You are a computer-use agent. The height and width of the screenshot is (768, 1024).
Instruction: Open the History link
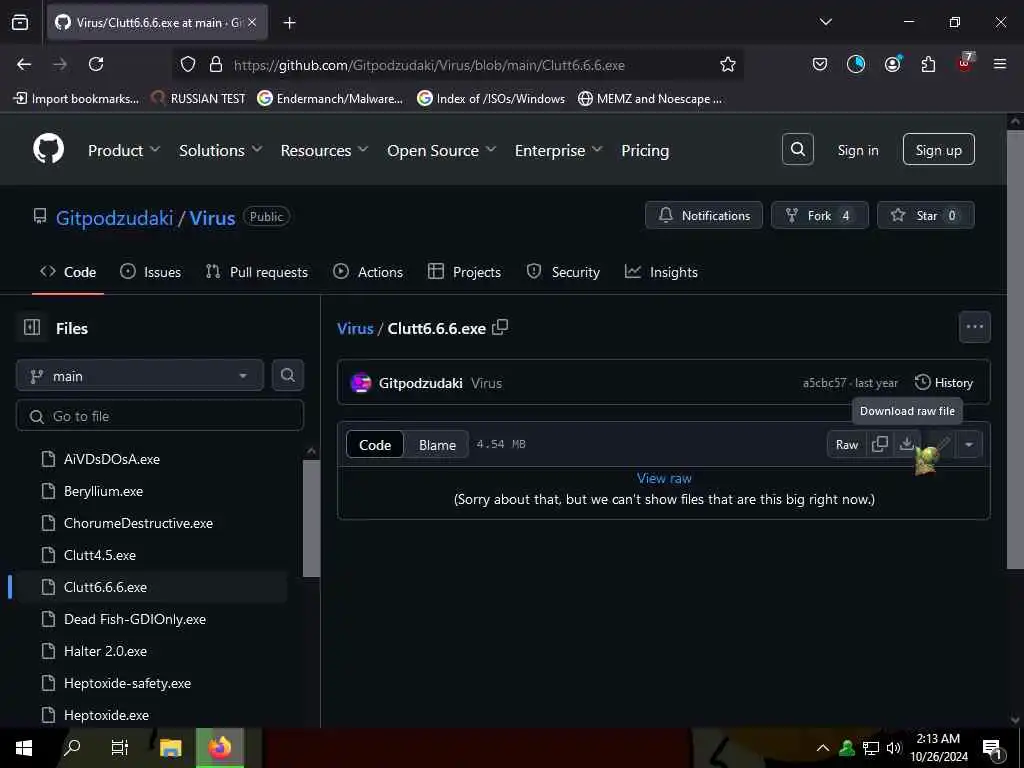pyautogui.click(x=944, y=383)
